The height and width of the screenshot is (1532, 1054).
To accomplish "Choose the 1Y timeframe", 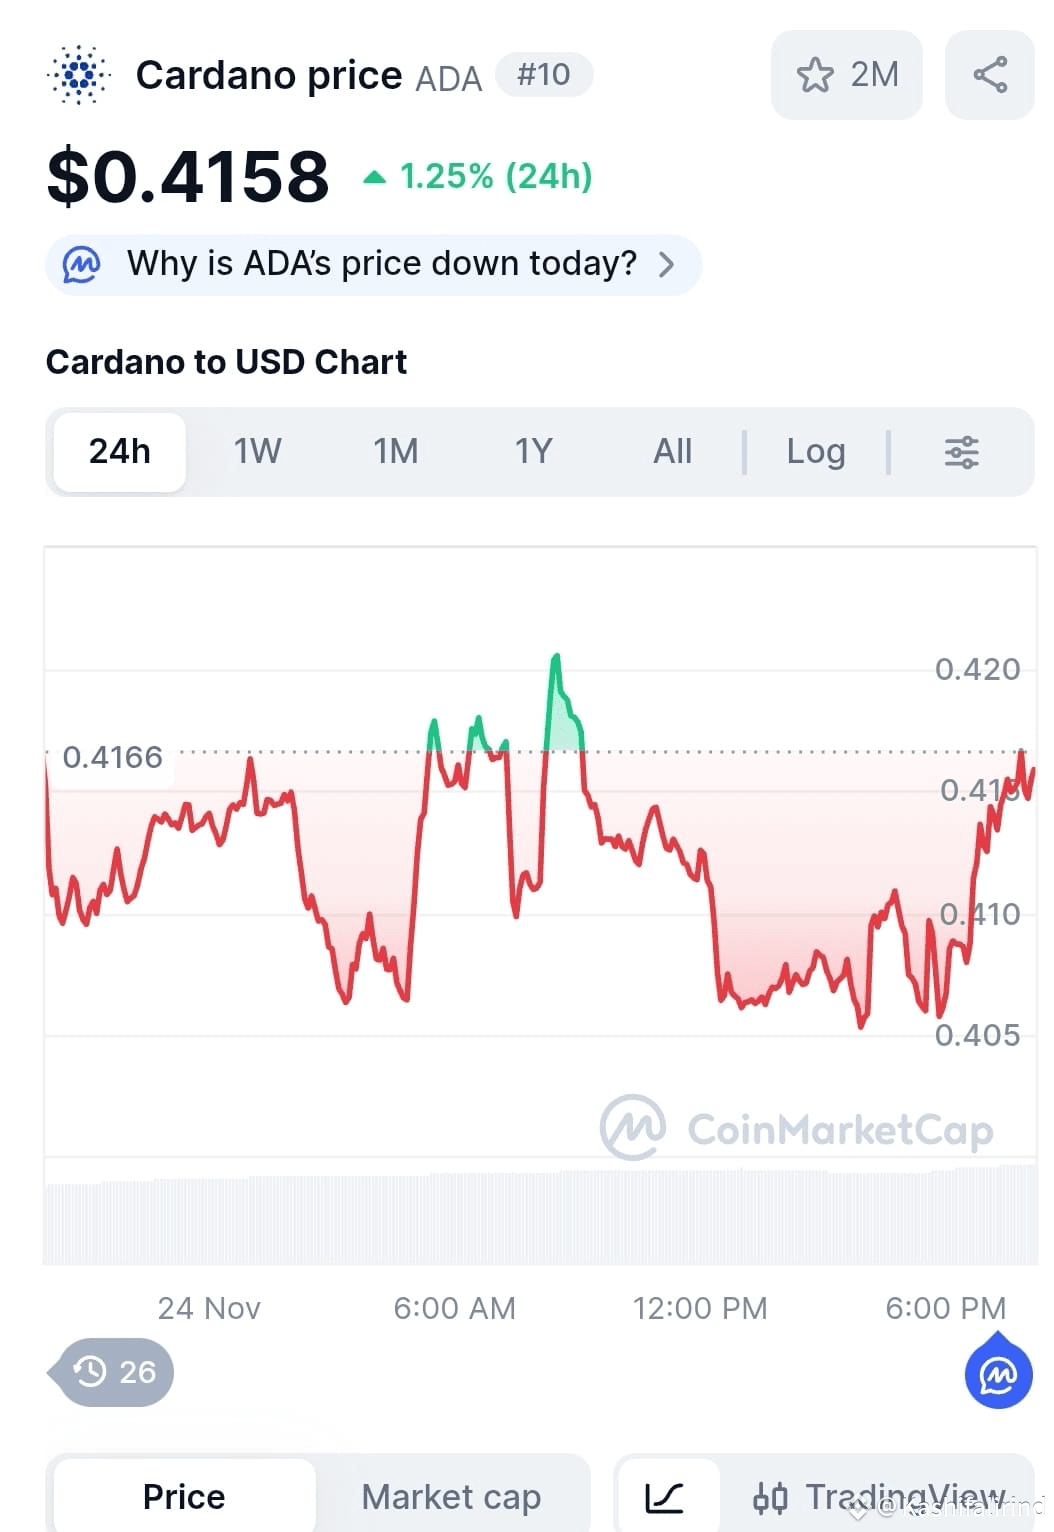I will [534, 452].
